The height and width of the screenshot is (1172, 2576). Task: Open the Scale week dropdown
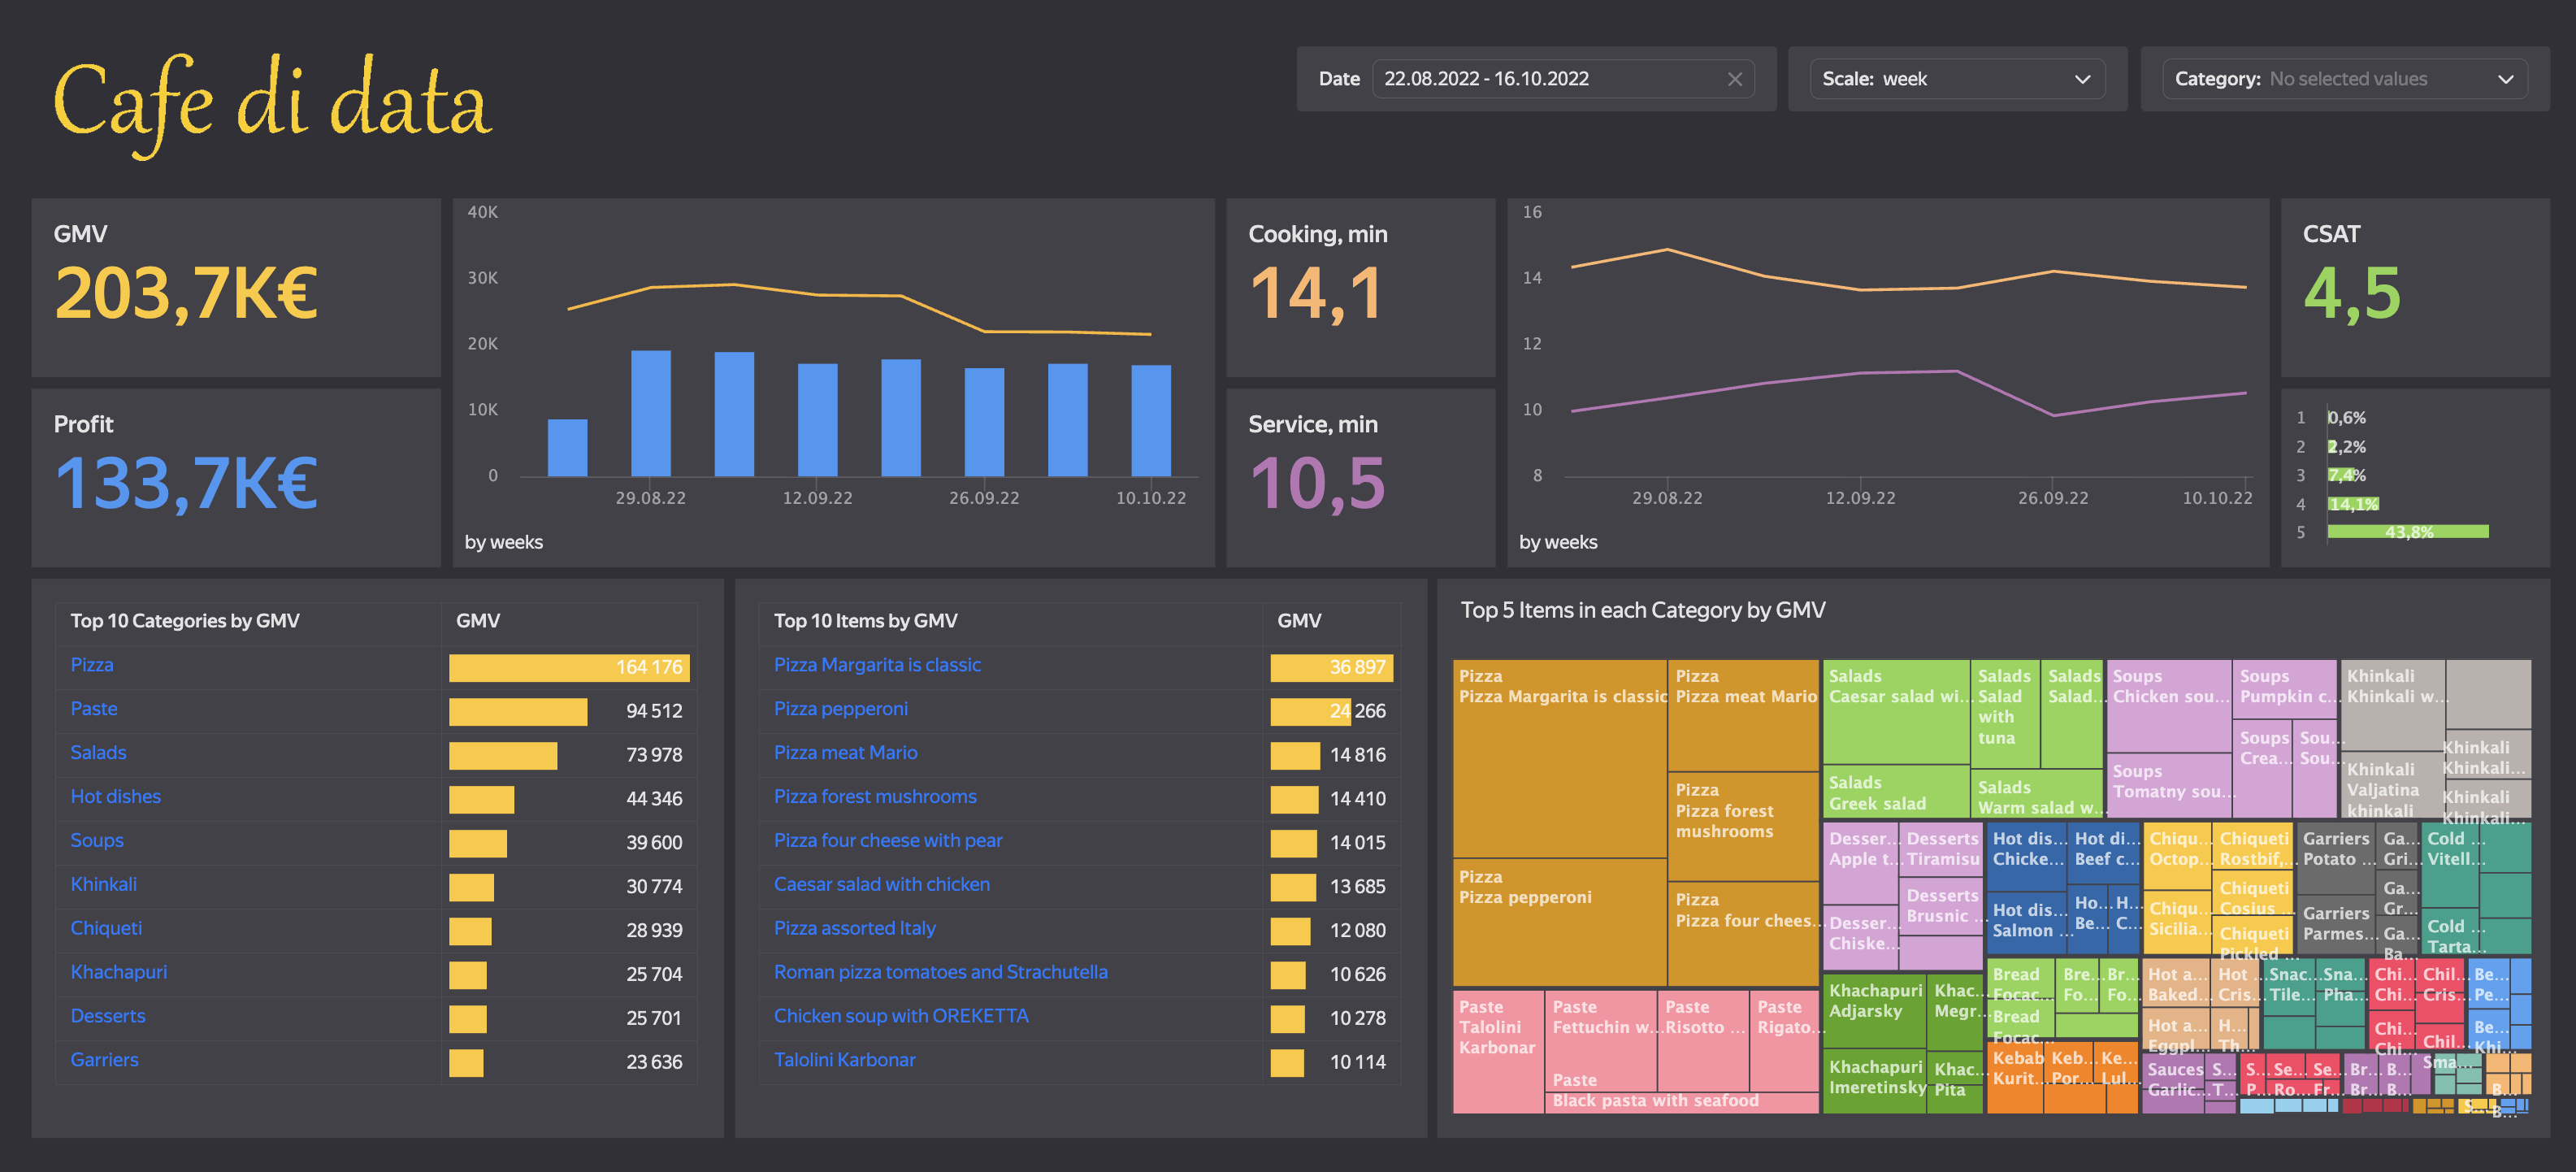(x=1956, y=79)
